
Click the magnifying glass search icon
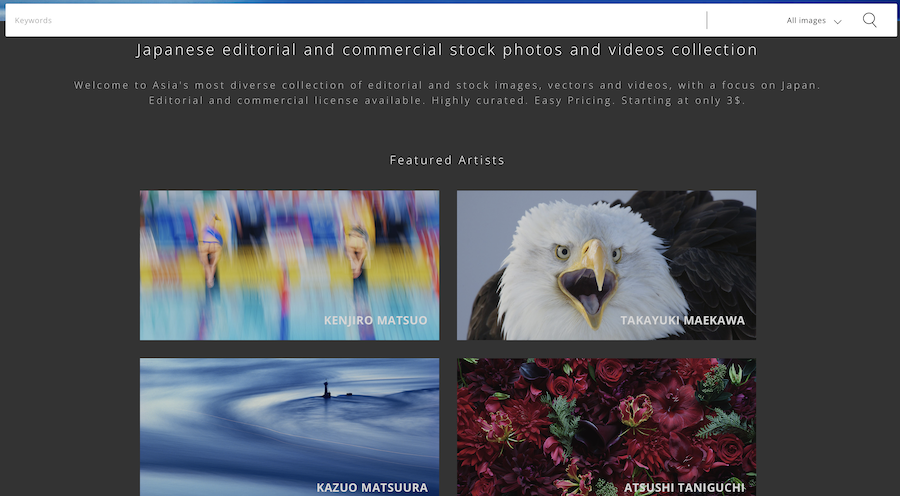870,20
